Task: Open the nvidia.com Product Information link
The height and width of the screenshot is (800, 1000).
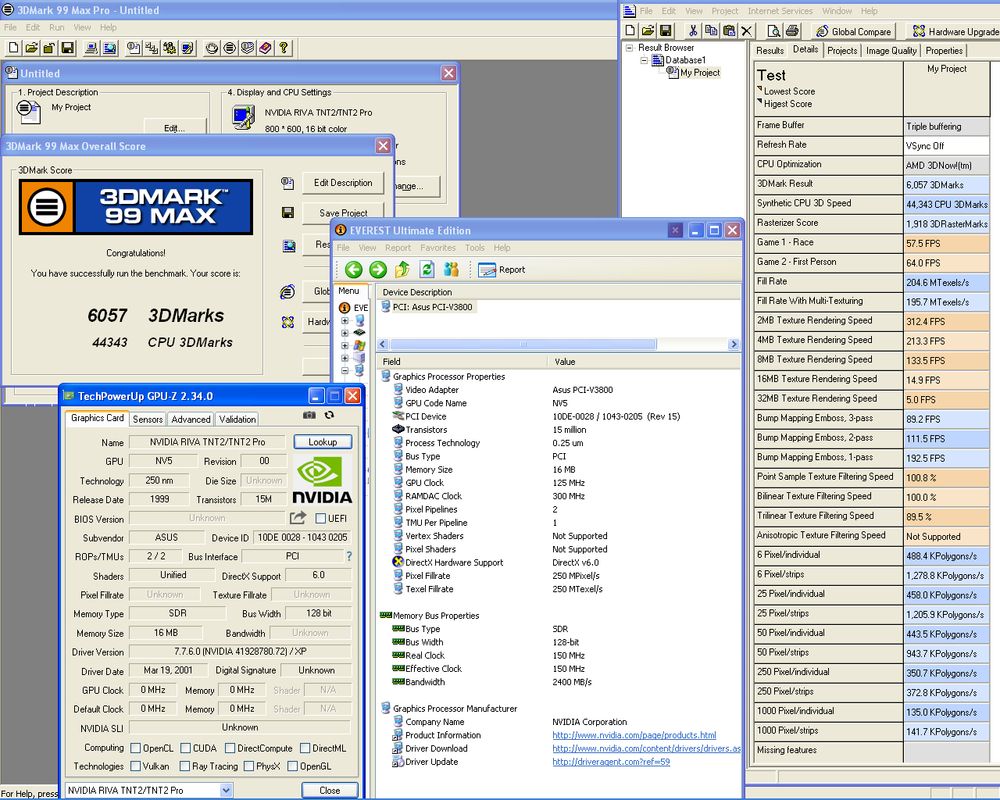Action: (634, 735)
